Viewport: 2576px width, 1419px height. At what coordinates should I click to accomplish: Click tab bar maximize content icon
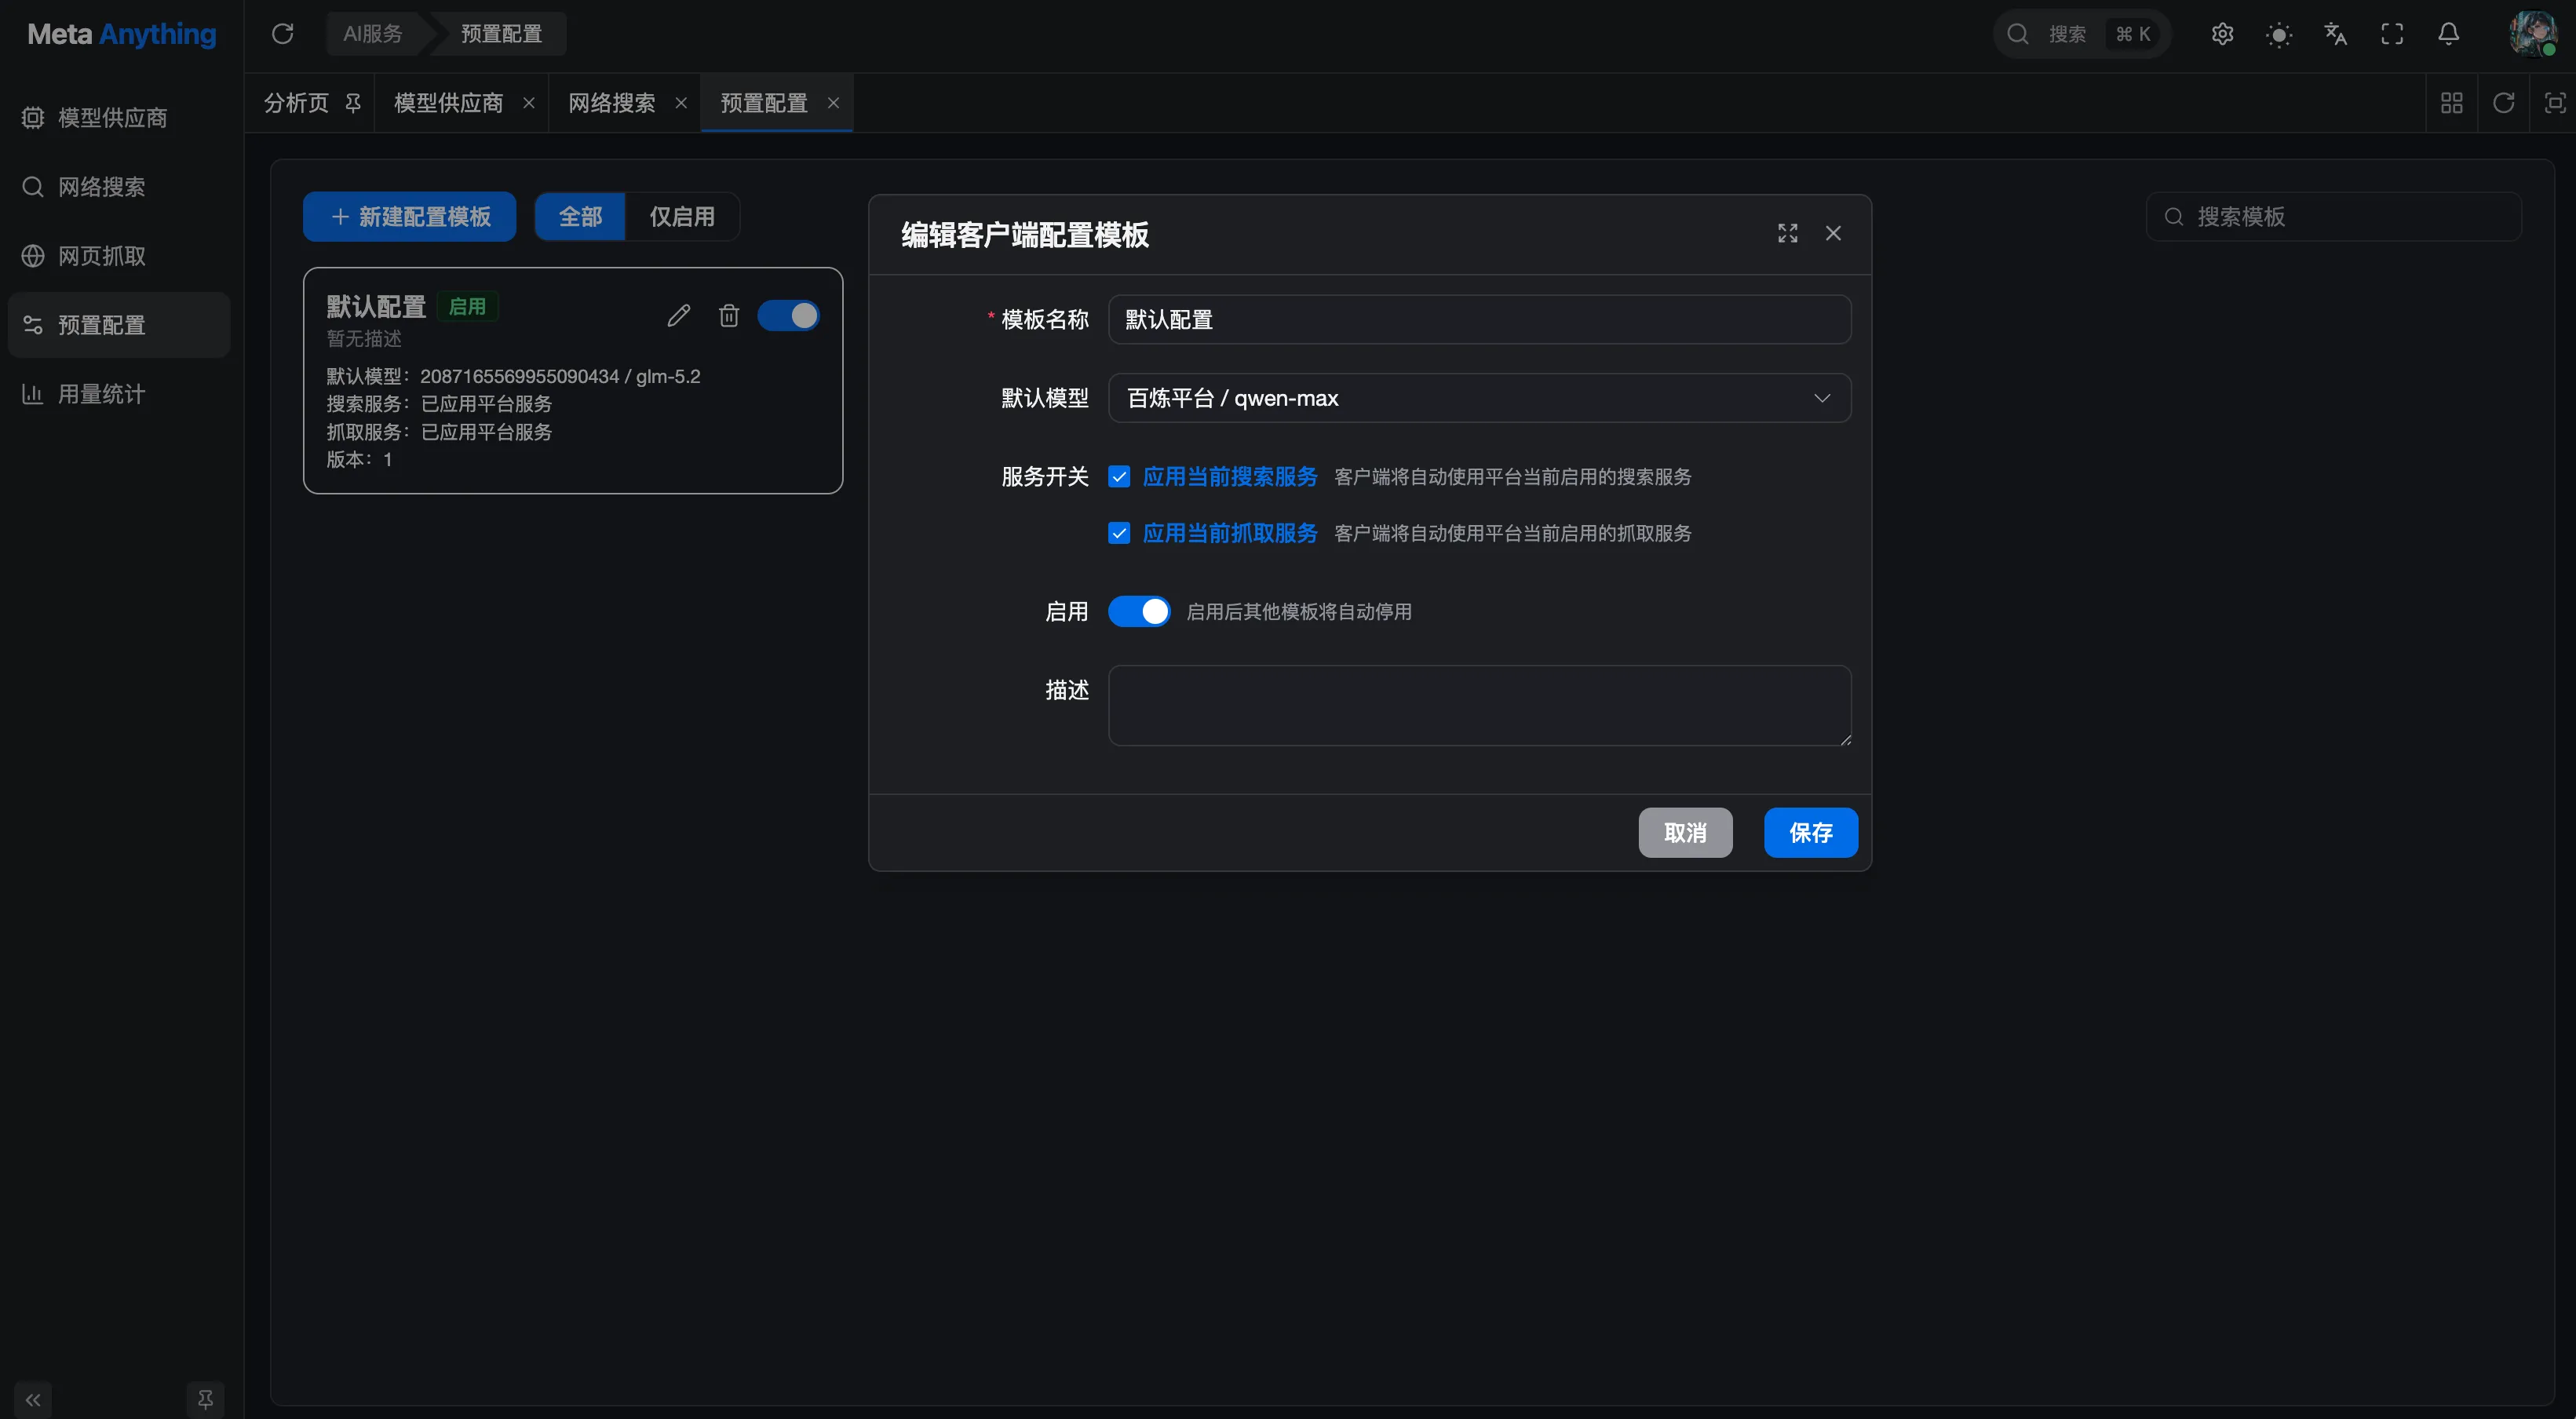point(2555,103)
